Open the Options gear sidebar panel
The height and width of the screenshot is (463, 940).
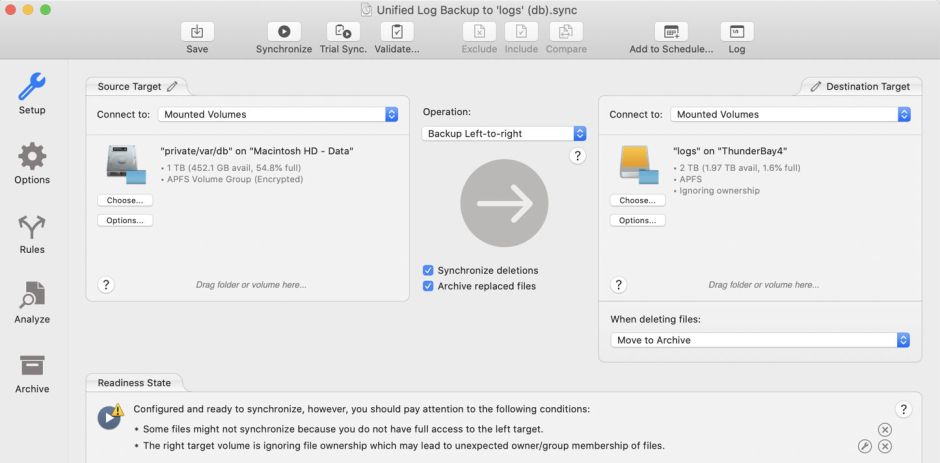(32, 163)
